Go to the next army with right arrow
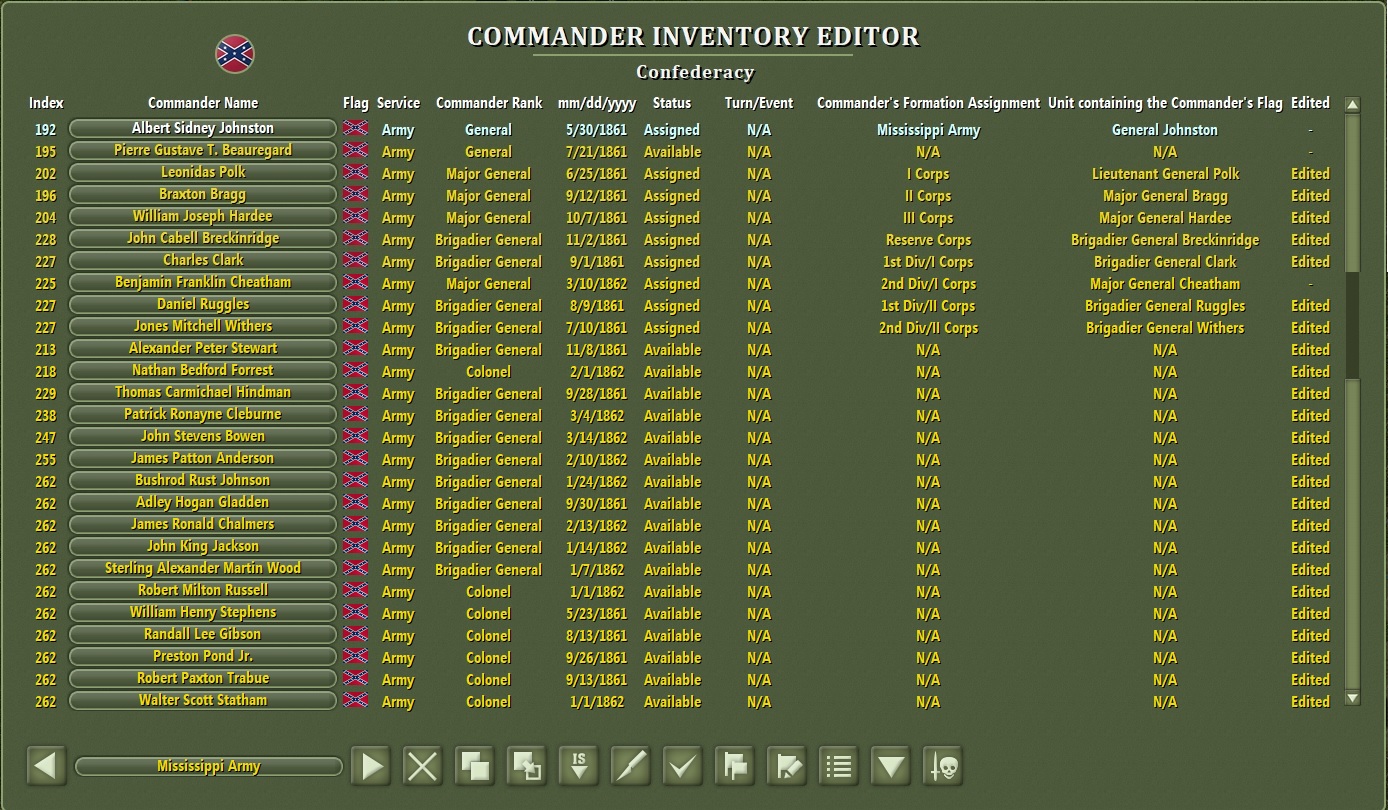This screenshot has width=1388, height=810. pyautogui.click(x=371, y=767)
